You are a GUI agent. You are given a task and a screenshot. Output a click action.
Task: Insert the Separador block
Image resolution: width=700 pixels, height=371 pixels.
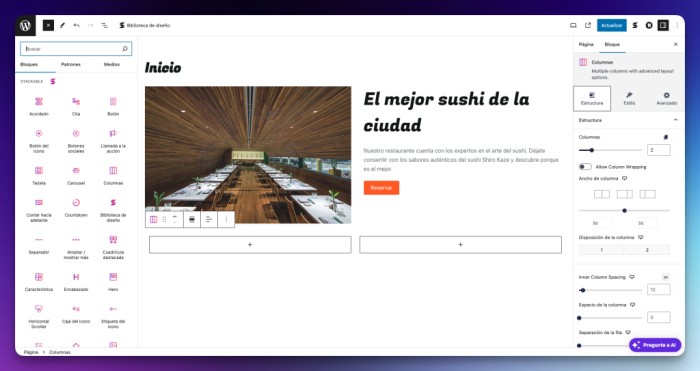point(39,245)
